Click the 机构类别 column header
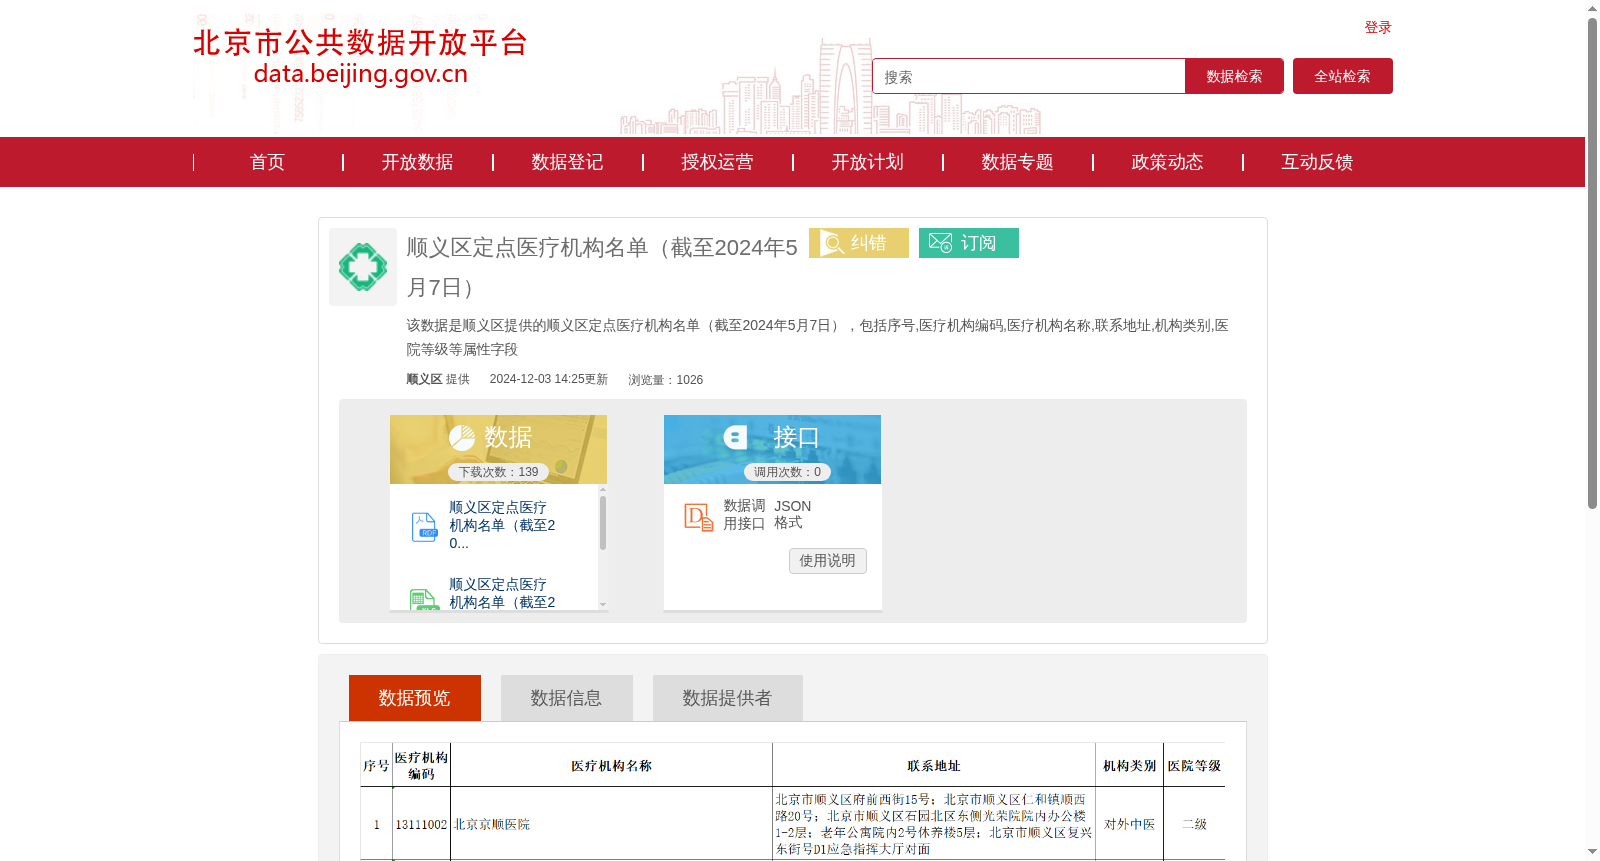Screen dimensions: 1600x861 coord(1129,766)
